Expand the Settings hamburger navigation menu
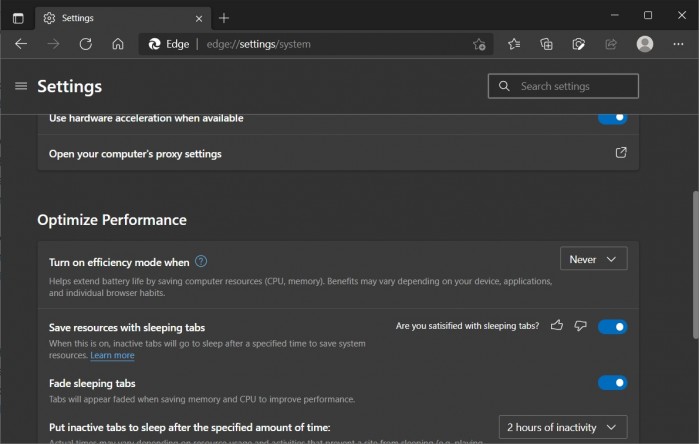The width and height of the screenshot is (700, 444). pyautogui.click(x=21, y=86)
